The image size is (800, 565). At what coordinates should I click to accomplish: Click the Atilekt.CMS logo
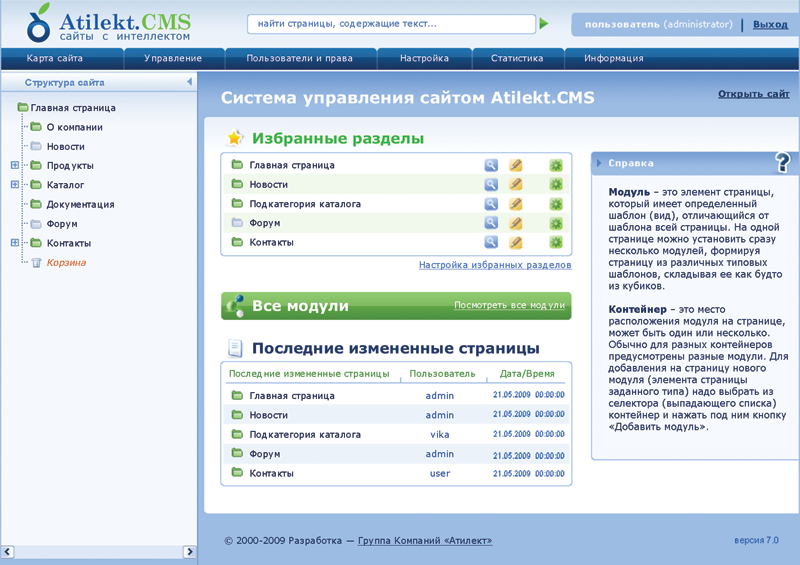coord(109,23)
